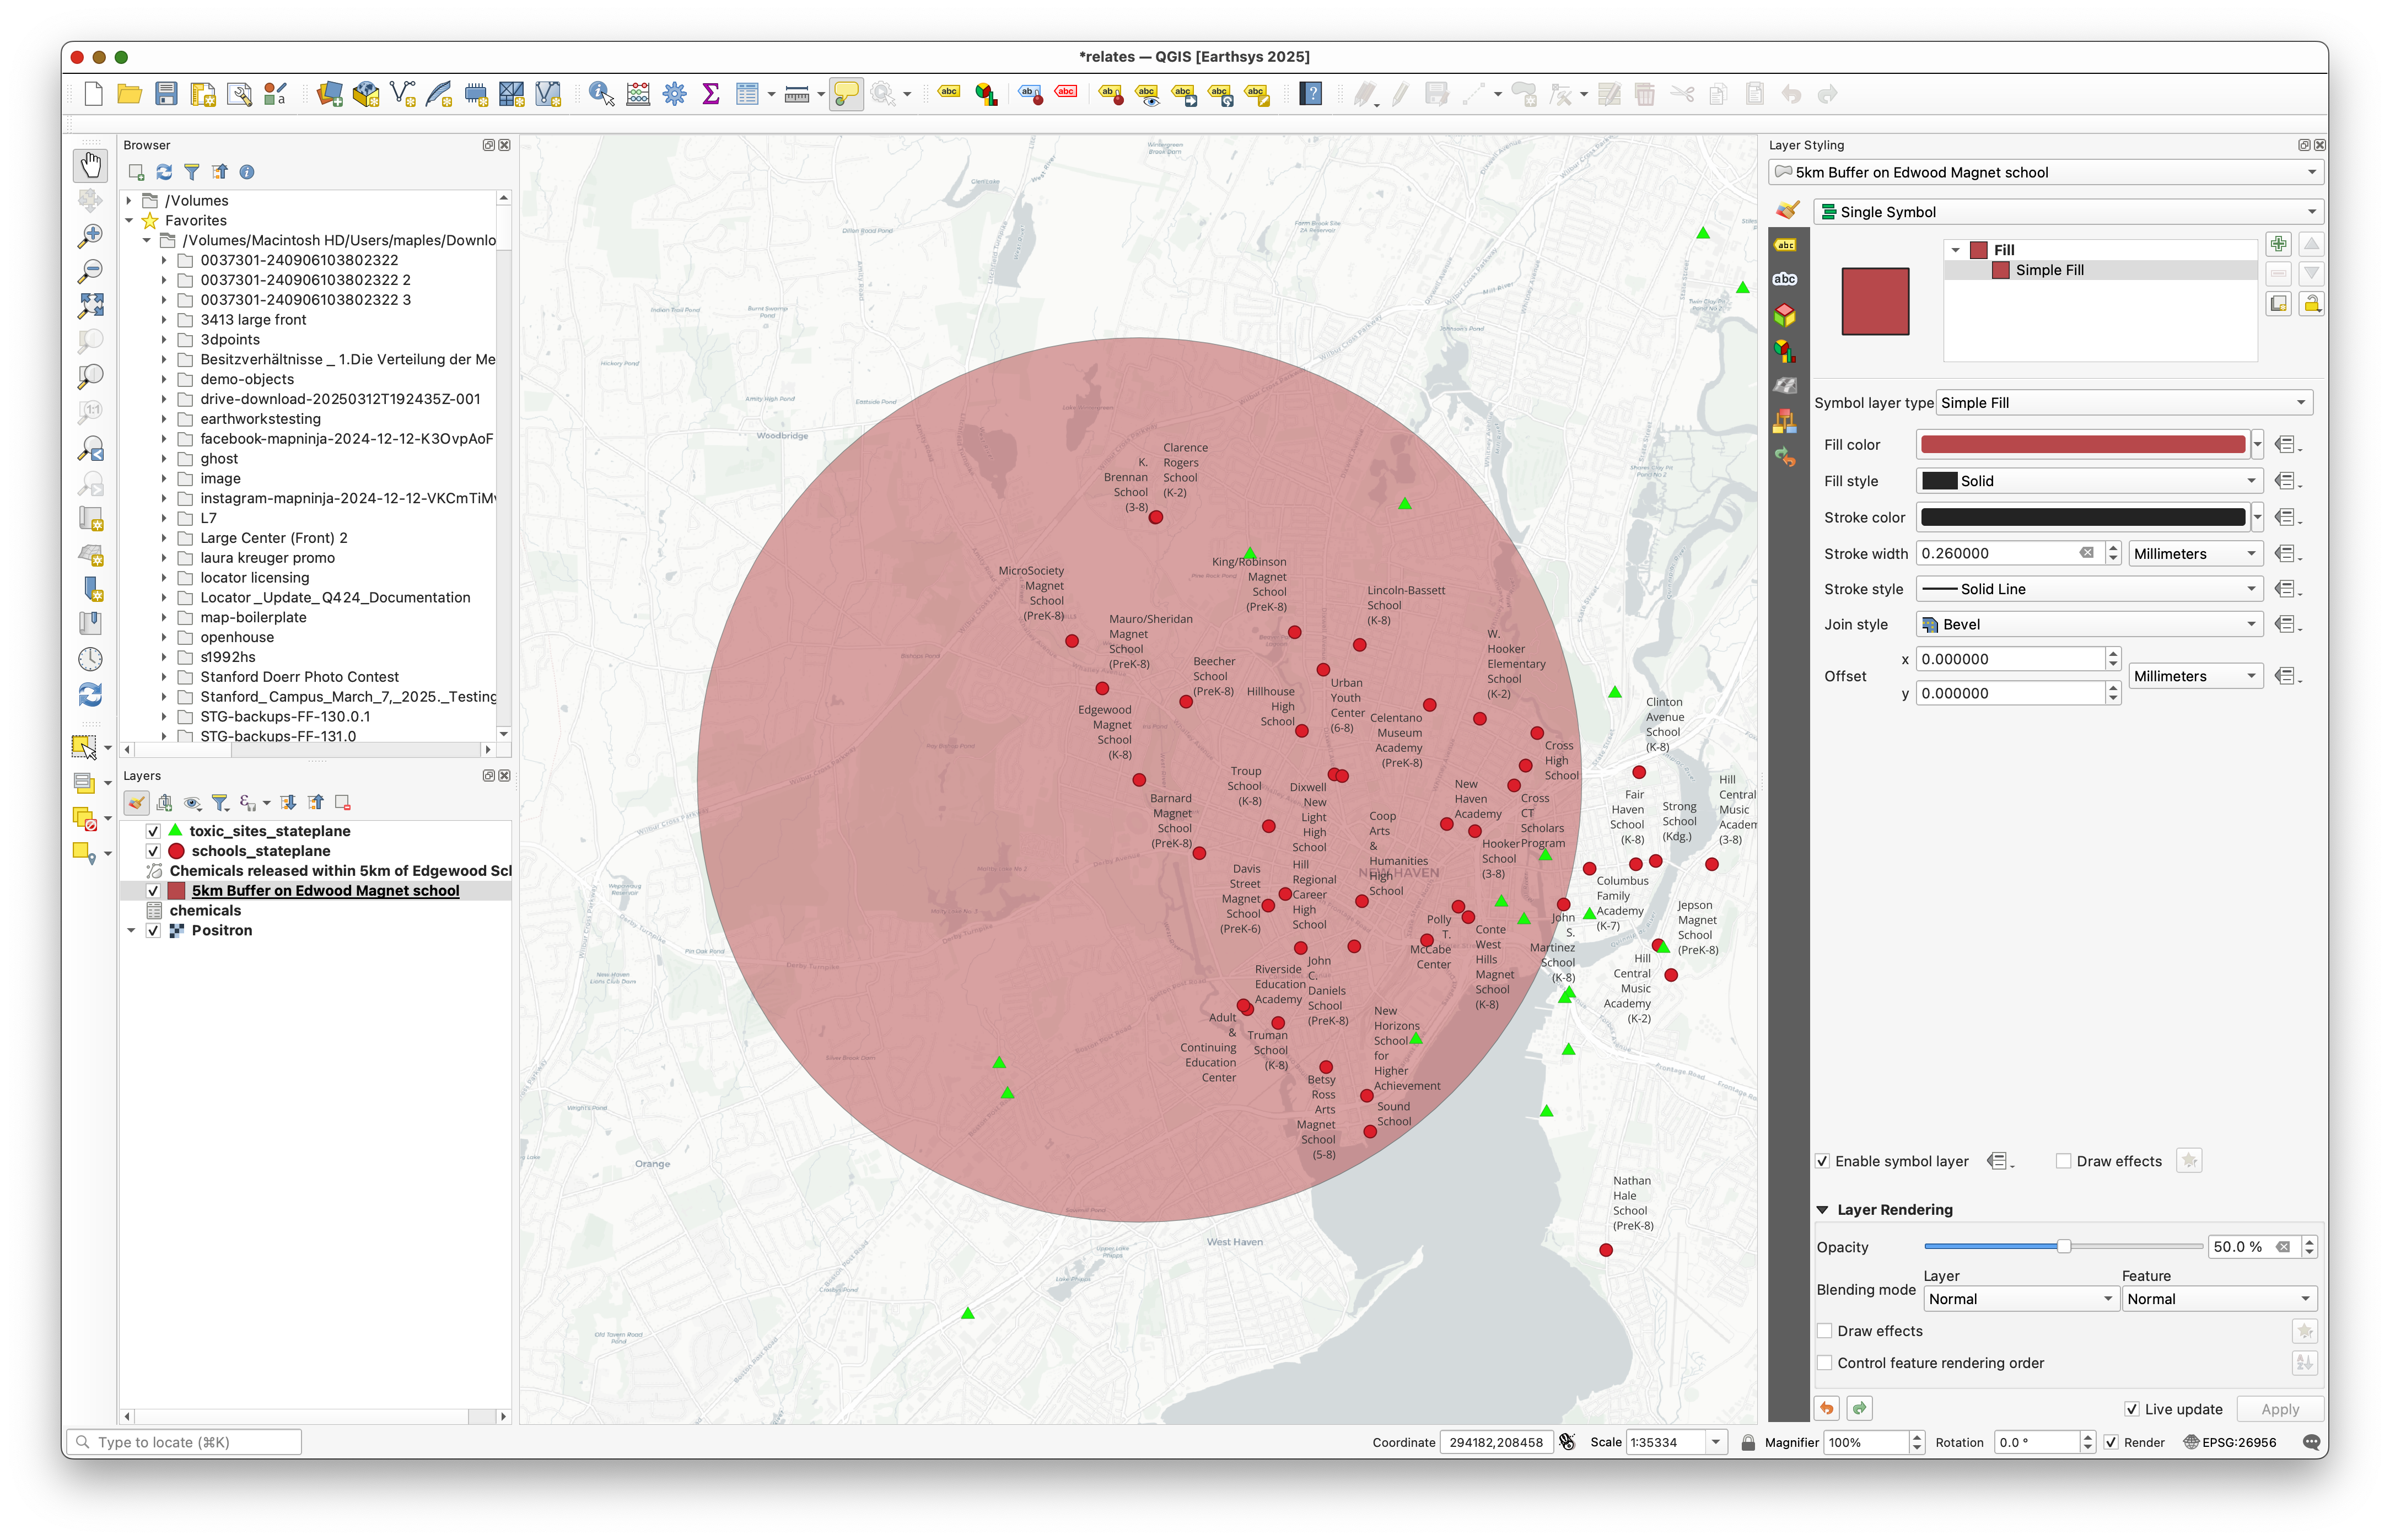2390x1540 pixels.
Task: Hide the toxic_sites_stateplane layer
Action: point(153,831)
